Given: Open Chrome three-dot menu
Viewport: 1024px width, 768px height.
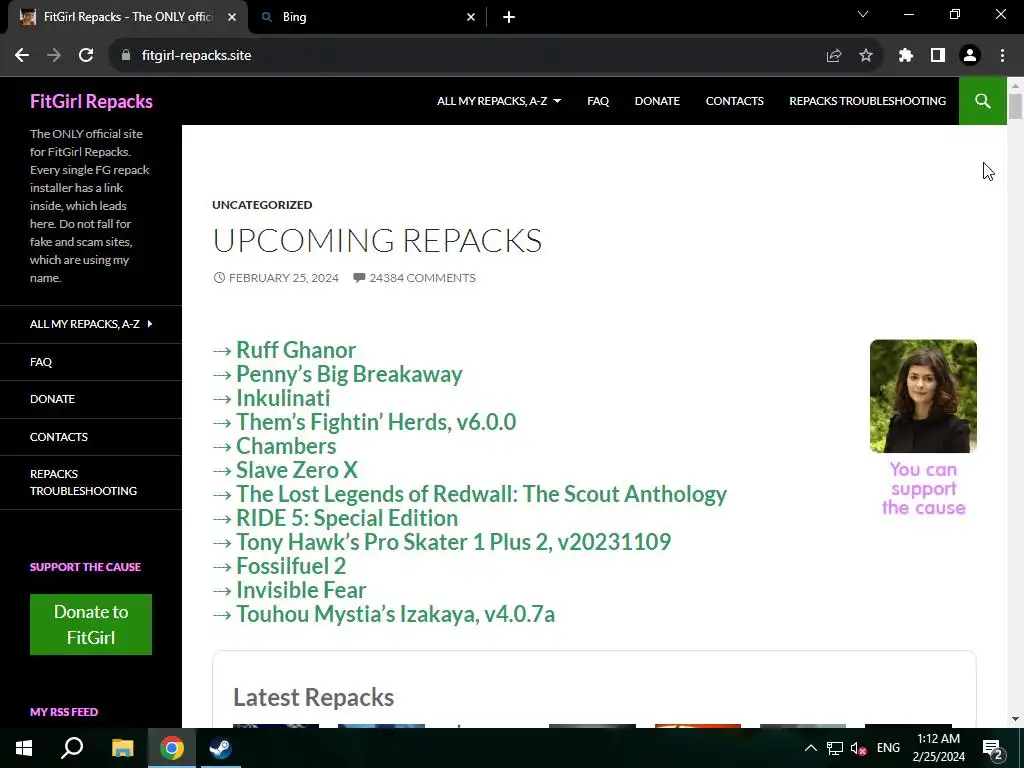Looking at the screenshot, I should [1002, 56].
